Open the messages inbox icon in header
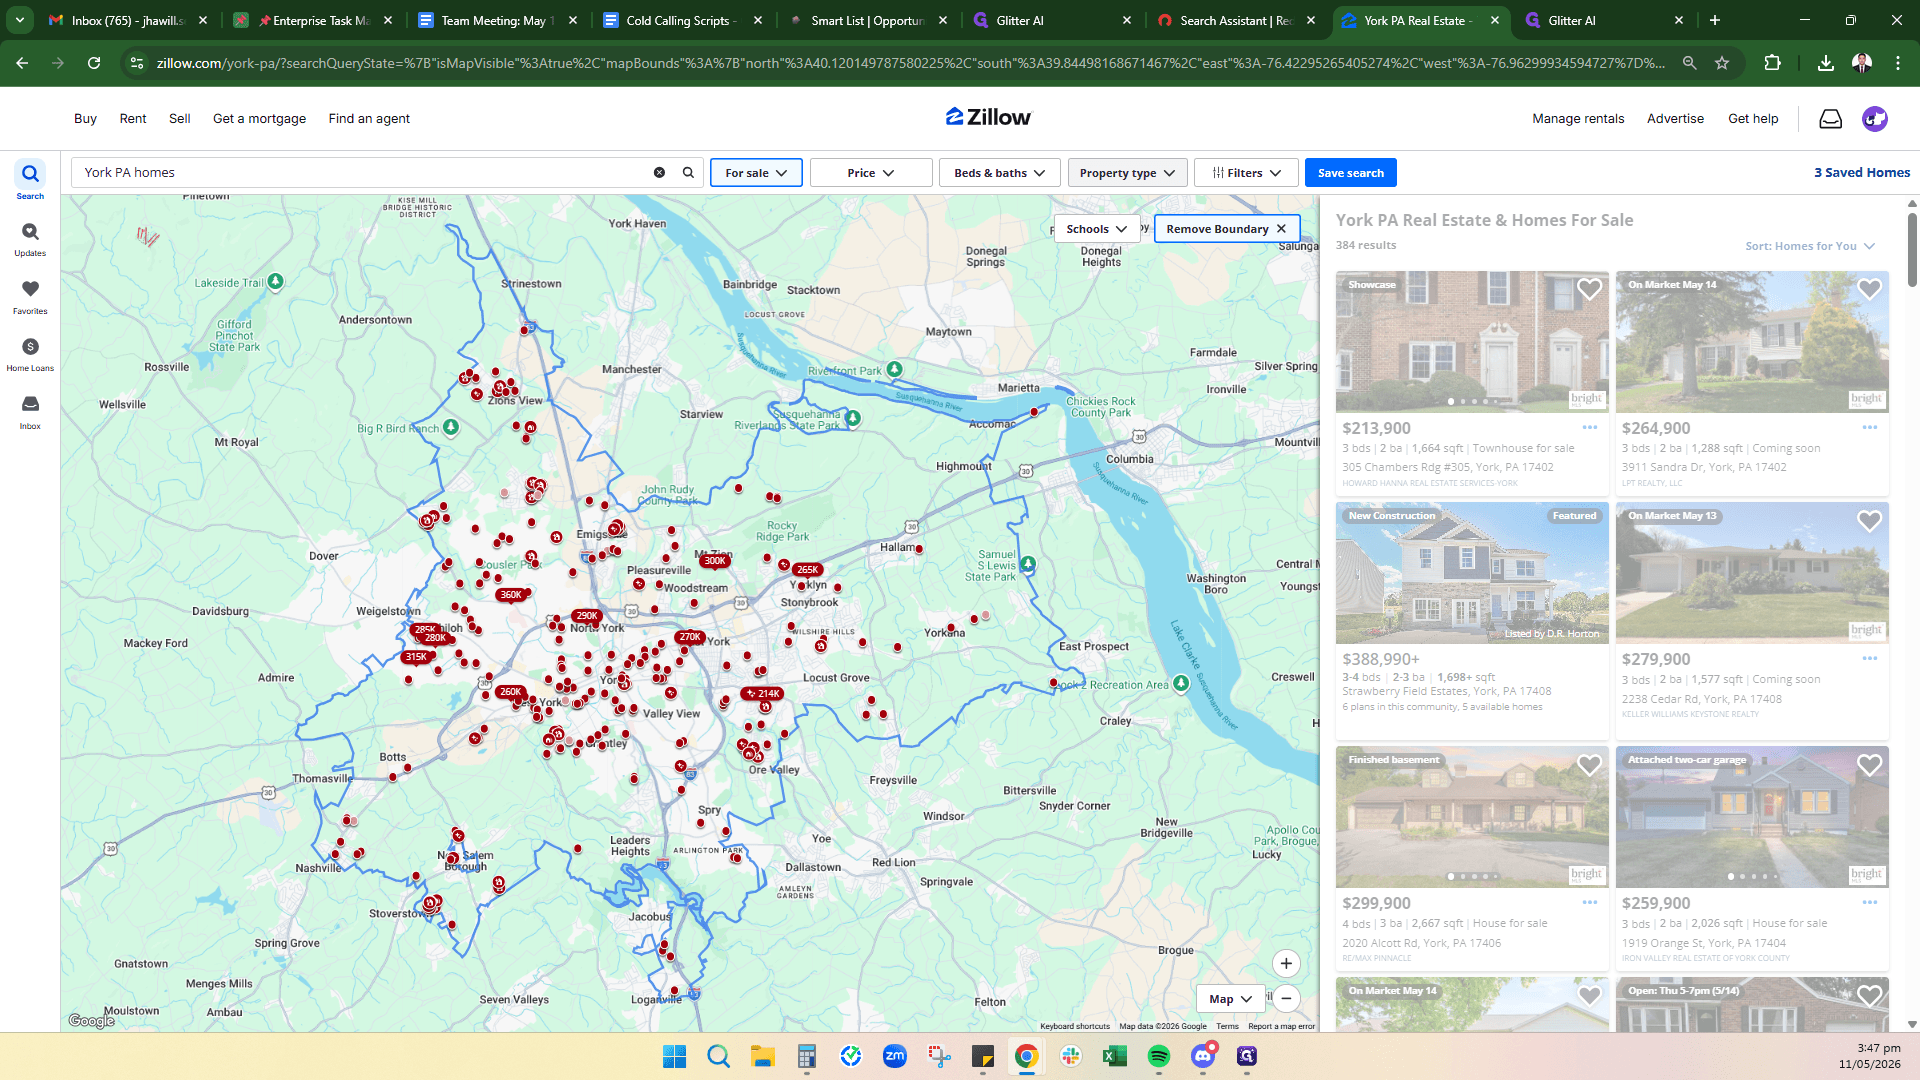 coord(1830,119)
